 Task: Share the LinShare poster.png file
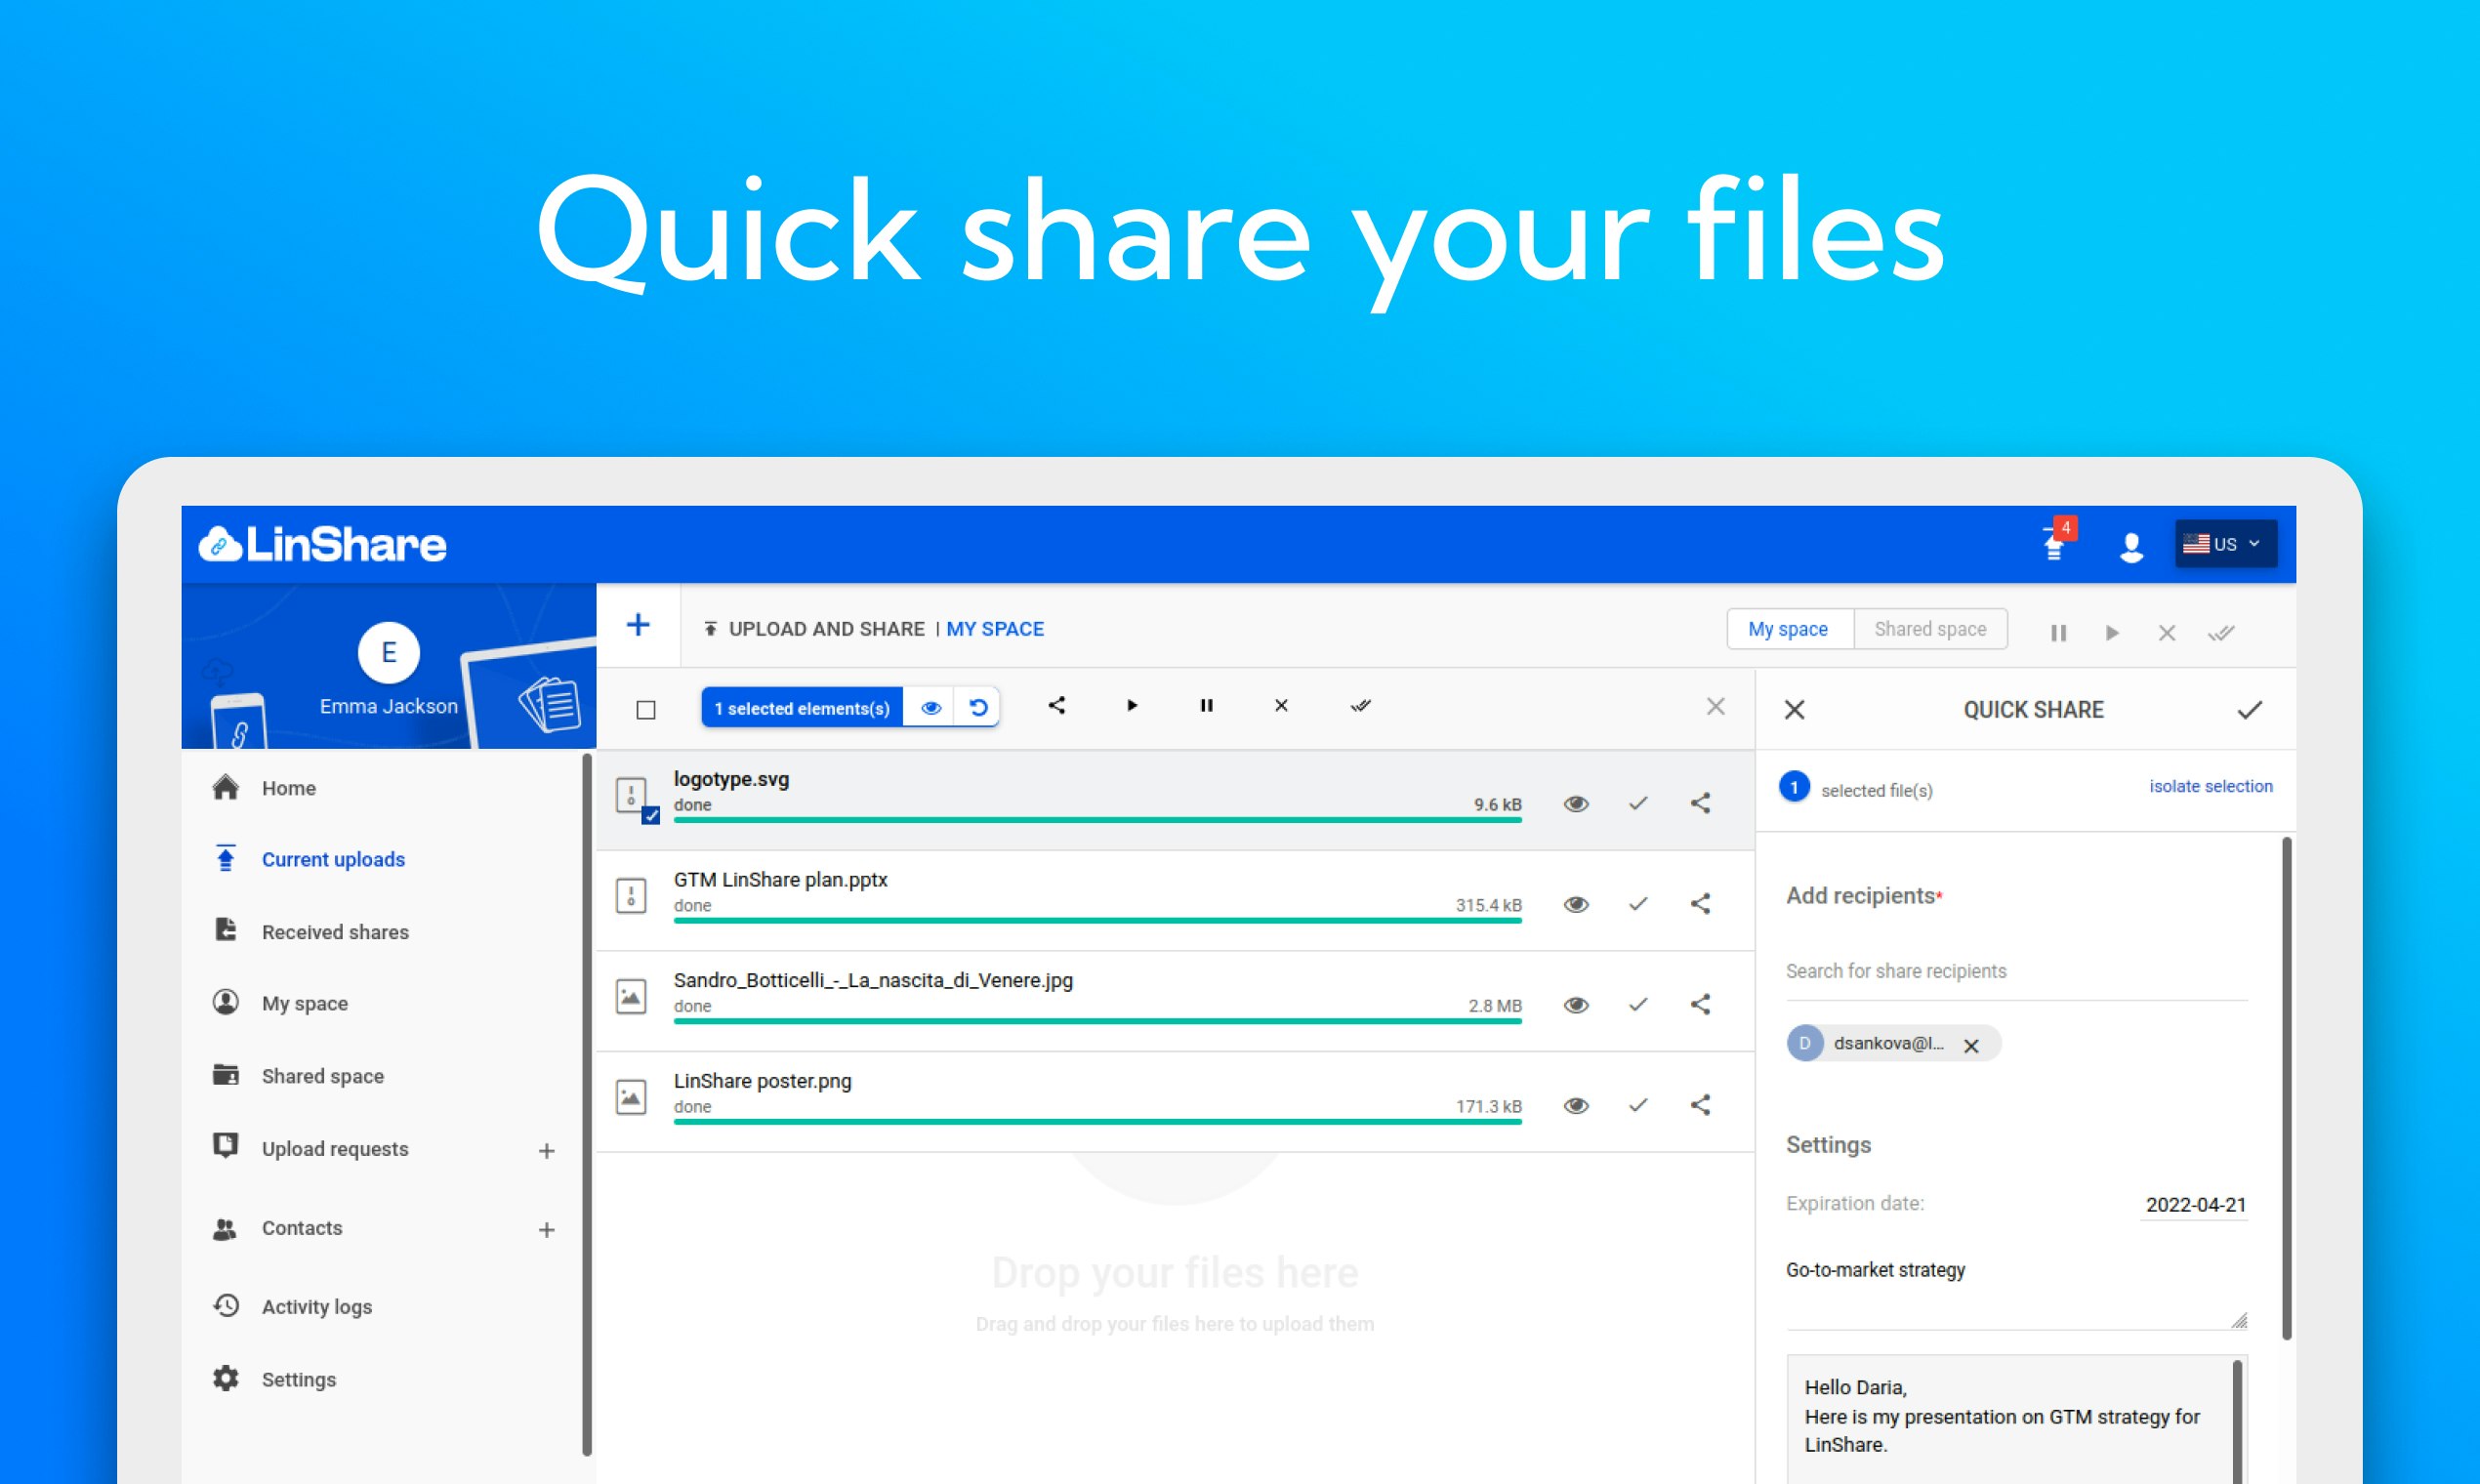[1700, 1105]
